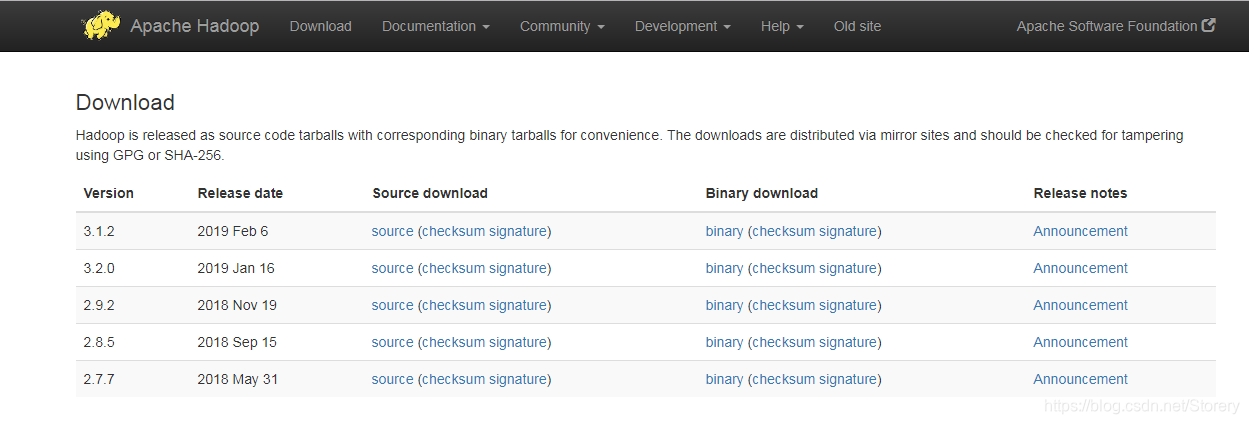Open binary signature for version 2.9.2
The image size is (1249, 424).
click(848, 305)
